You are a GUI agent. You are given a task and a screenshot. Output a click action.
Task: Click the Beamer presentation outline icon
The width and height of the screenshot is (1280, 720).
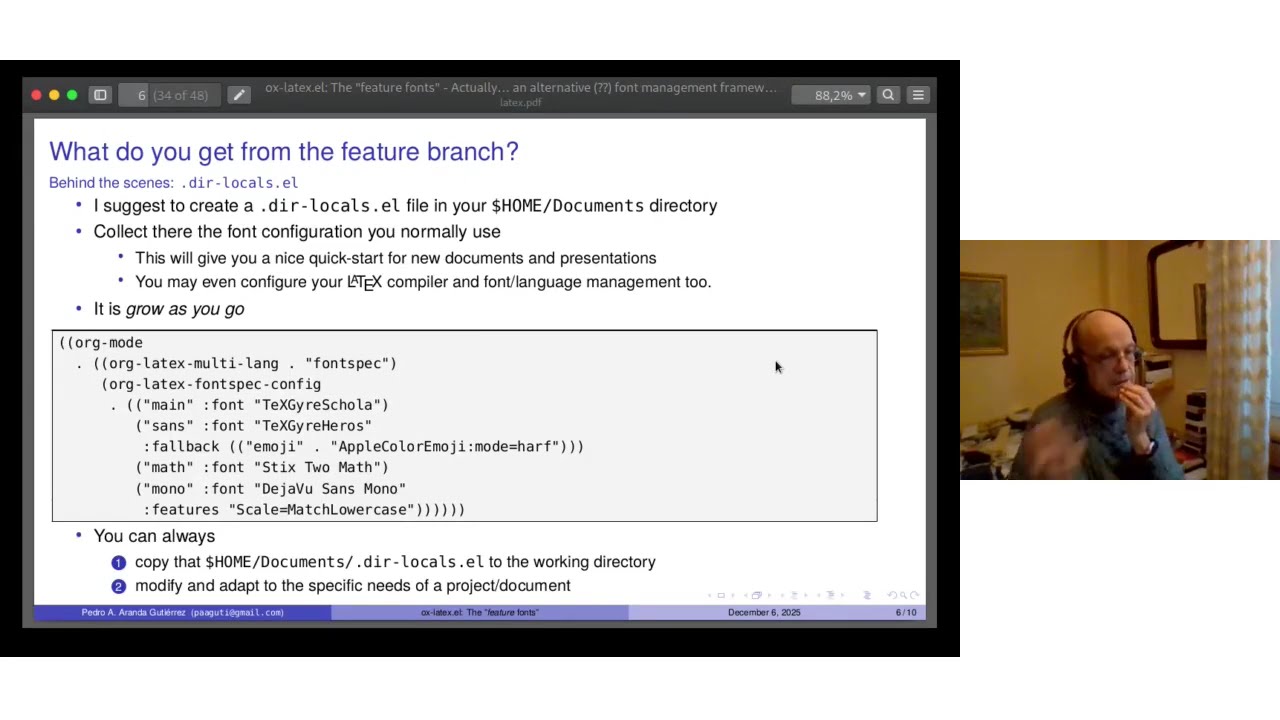click(867, 595)
